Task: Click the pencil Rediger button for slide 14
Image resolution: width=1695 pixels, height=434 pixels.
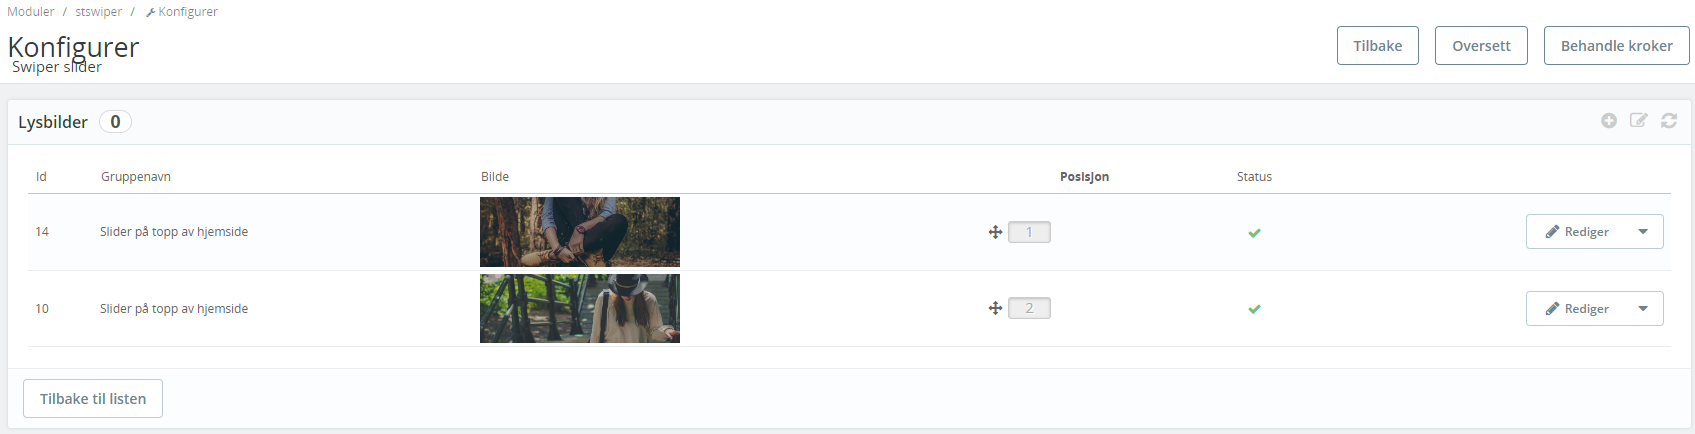Action: tap(1576, 232)
